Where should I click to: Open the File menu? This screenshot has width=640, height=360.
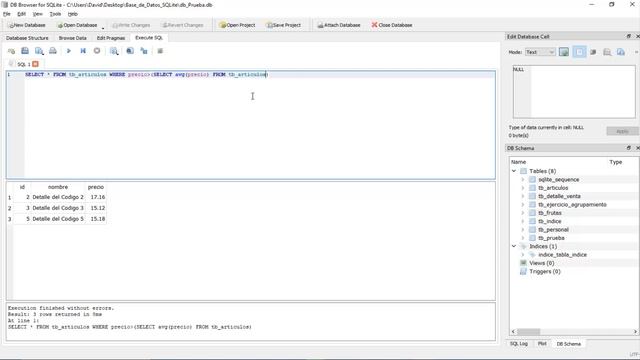pos(7,14)
